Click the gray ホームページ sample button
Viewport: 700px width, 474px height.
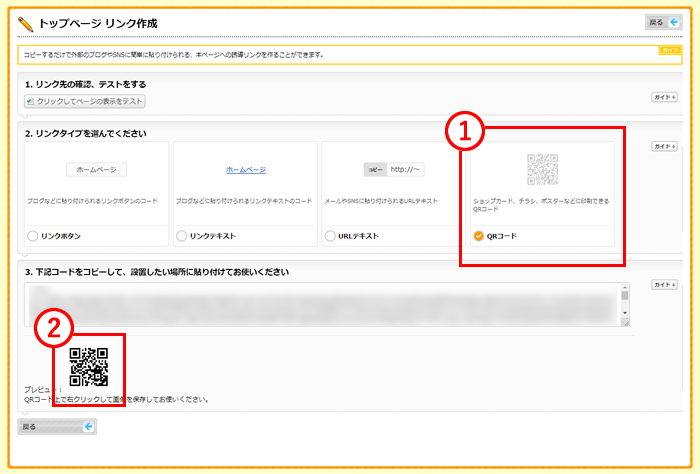click(96, 170)
